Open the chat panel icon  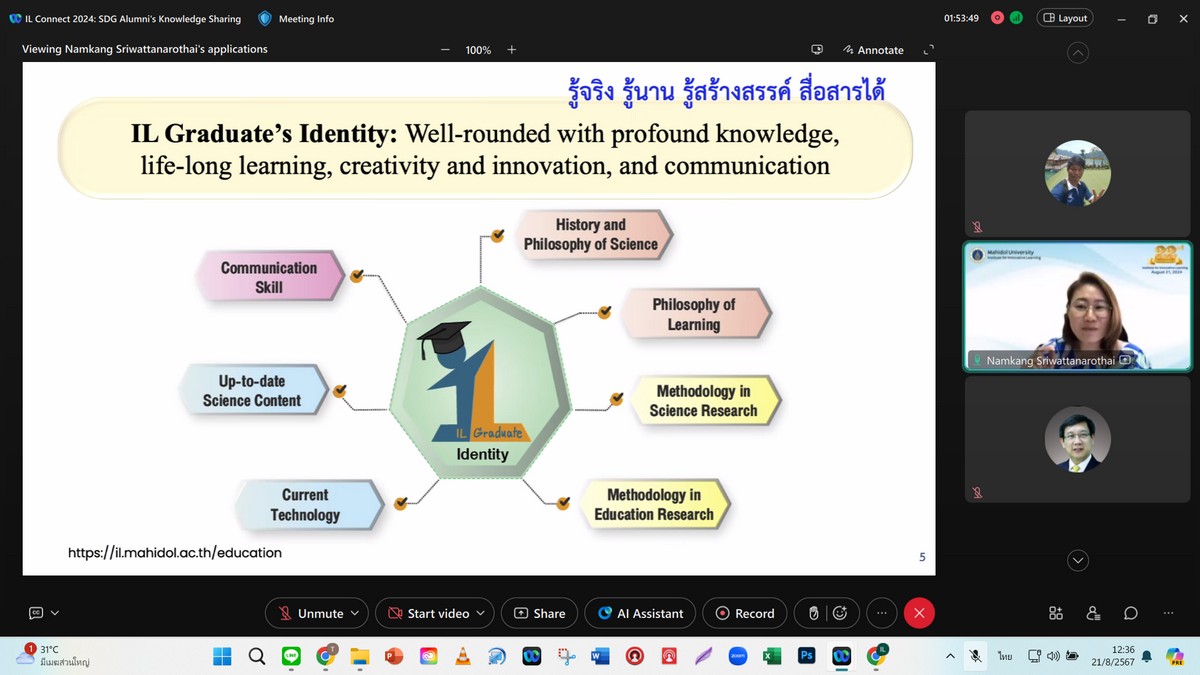pyautogui.click(x=1131, y=613)
